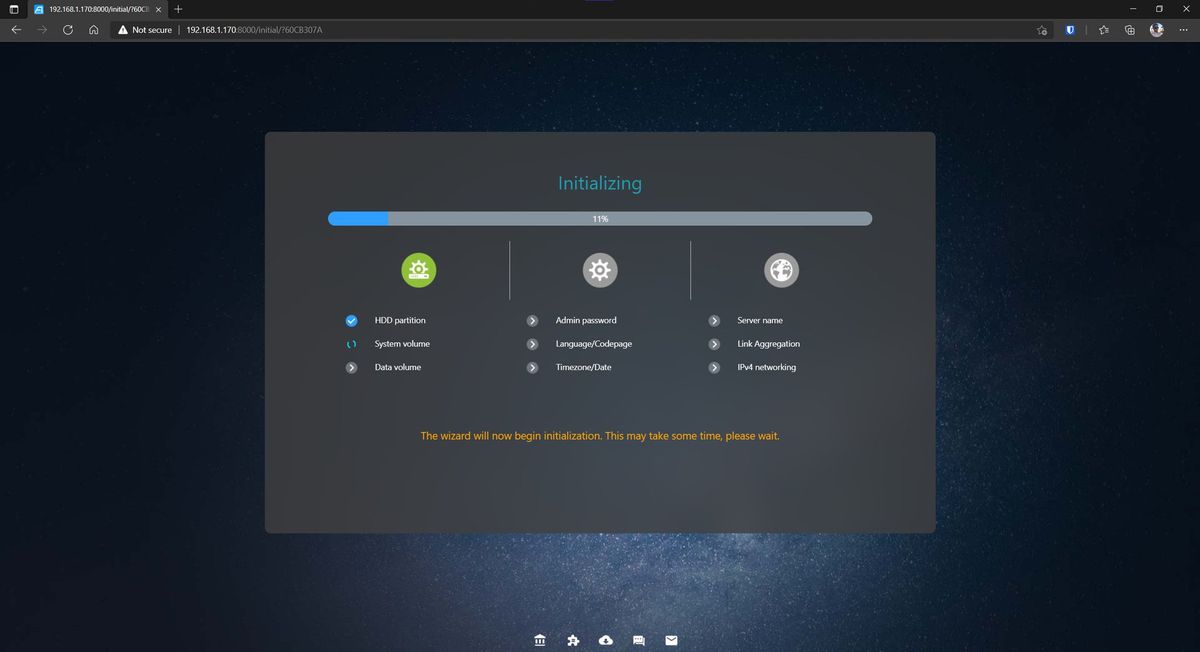
Task: Click the Not secure warning indicator
Action: point(146,30)
